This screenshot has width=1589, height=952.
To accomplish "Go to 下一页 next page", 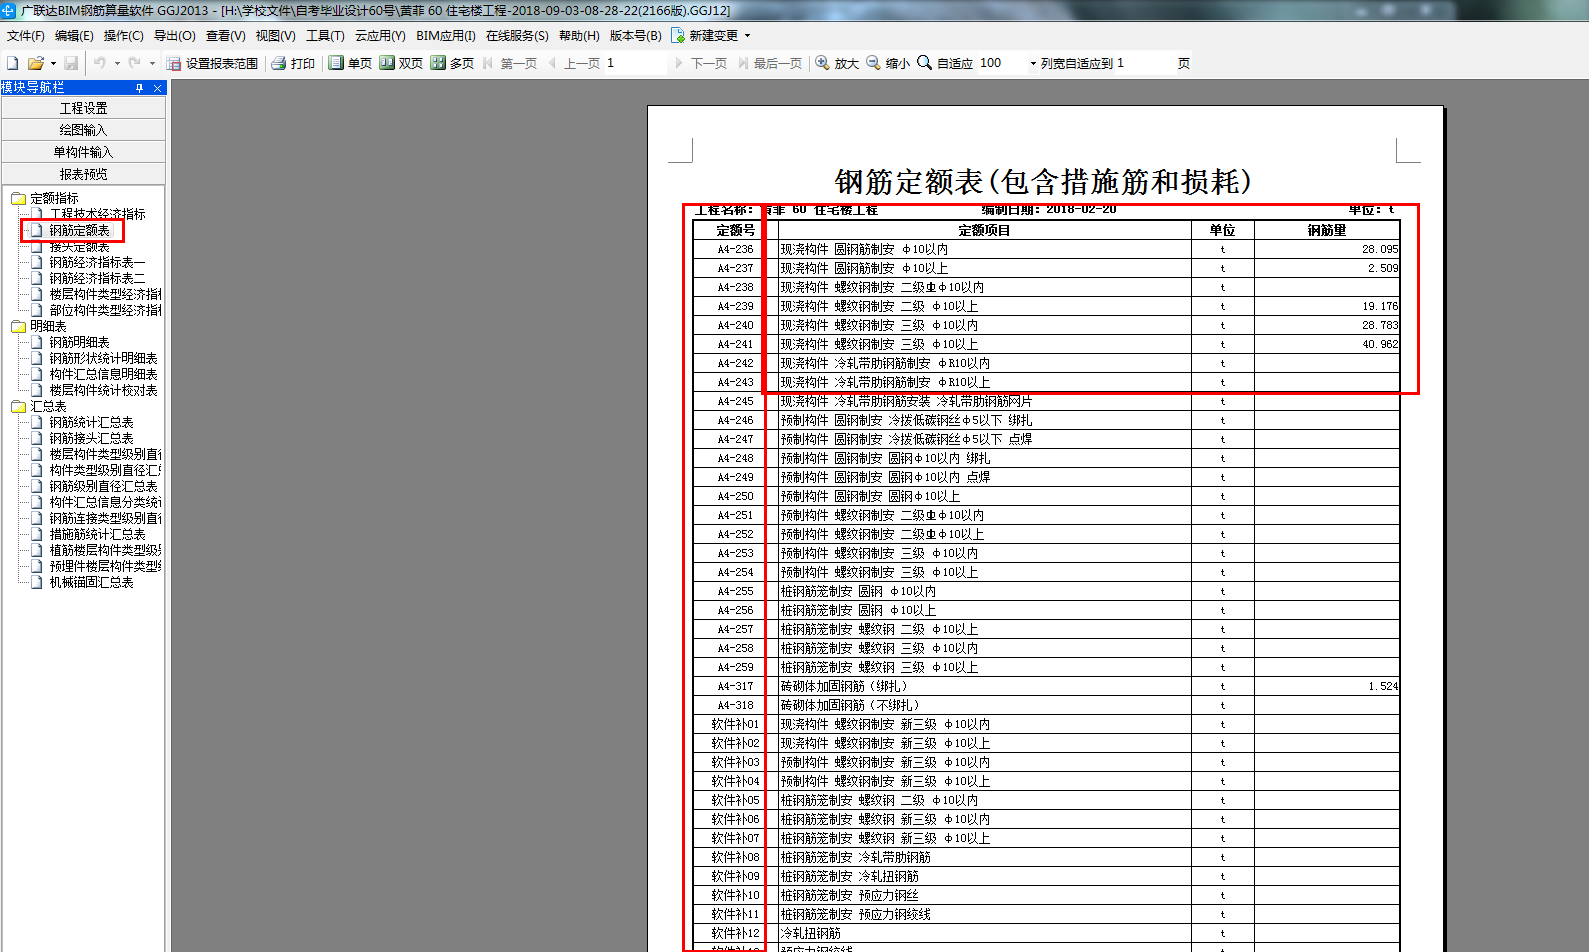I will click(700, 63).
